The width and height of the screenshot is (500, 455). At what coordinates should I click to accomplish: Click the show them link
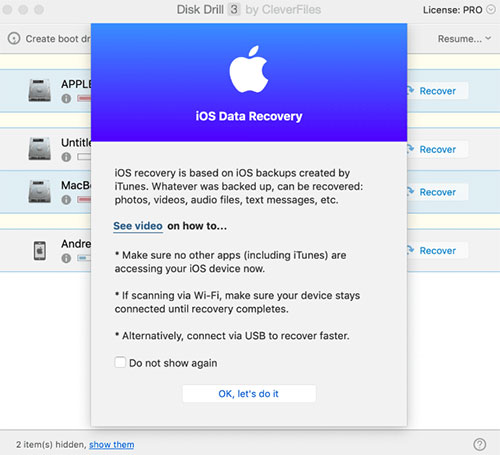click(x=112, y=445)
